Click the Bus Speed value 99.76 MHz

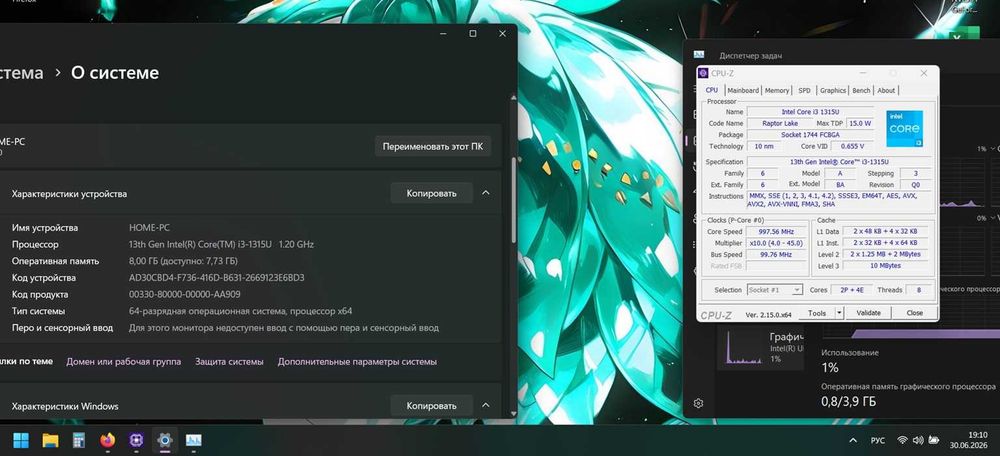point(774,254)
